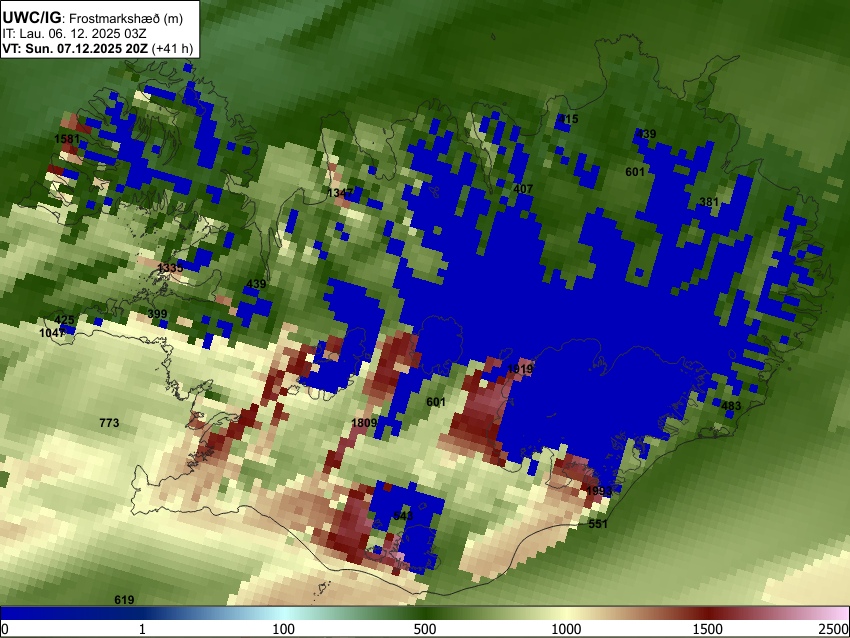Image resolution: width=850 pixels, height=638 pixels.
Task: Click the map value 1047
Action: [x=52, y=333]
